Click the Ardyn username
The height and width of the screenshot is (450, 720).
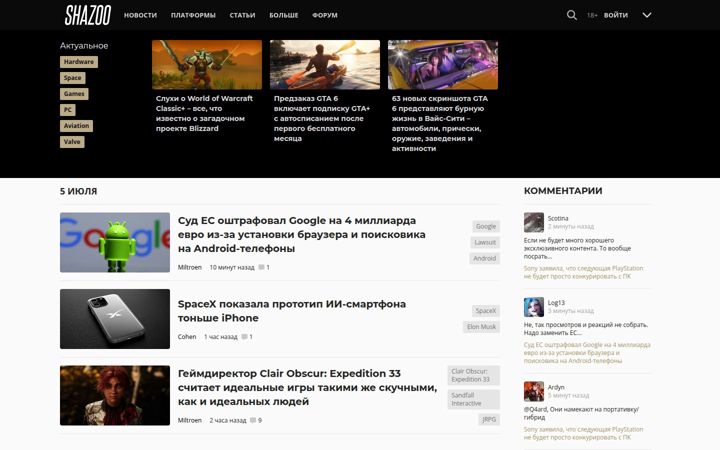coord(556,387)
